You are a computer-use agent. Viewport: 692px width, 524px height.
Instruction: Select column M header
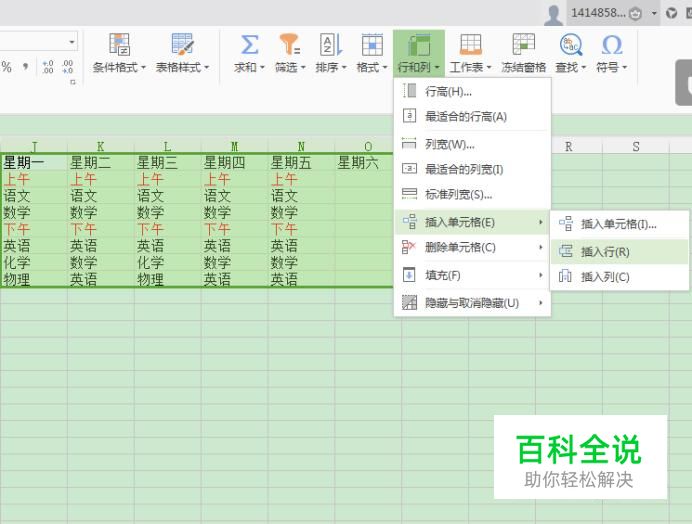[x=234, y=146]
